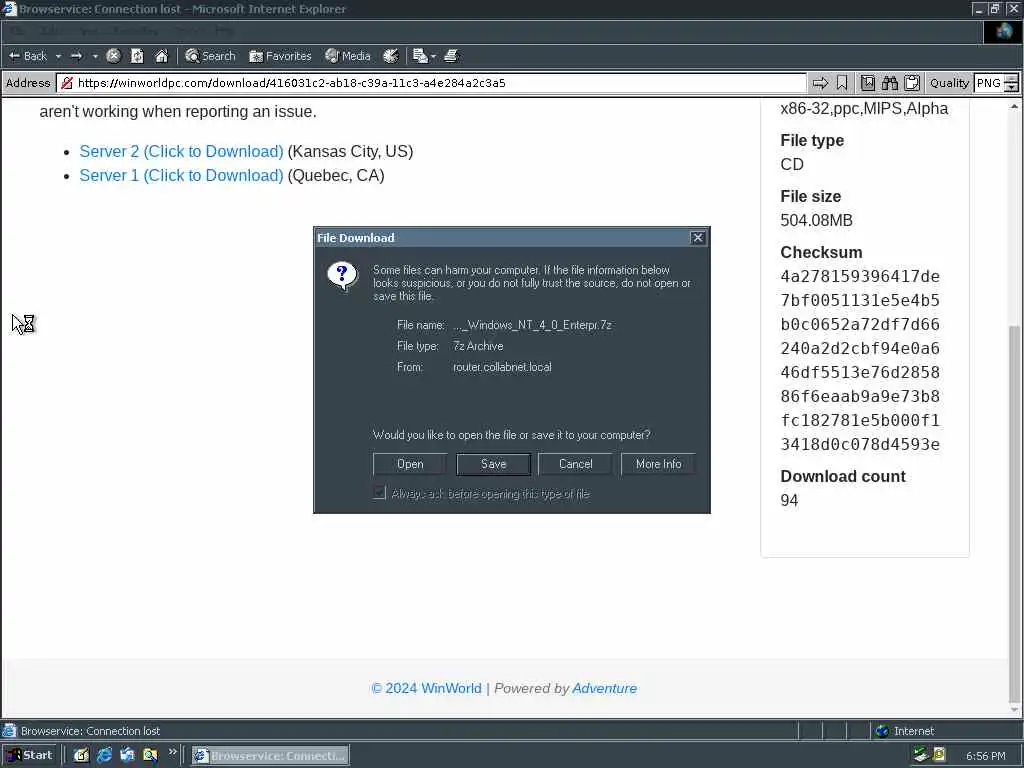
Task: Click the insecure page icon in address bar
Action: click(x=67, y=83)
